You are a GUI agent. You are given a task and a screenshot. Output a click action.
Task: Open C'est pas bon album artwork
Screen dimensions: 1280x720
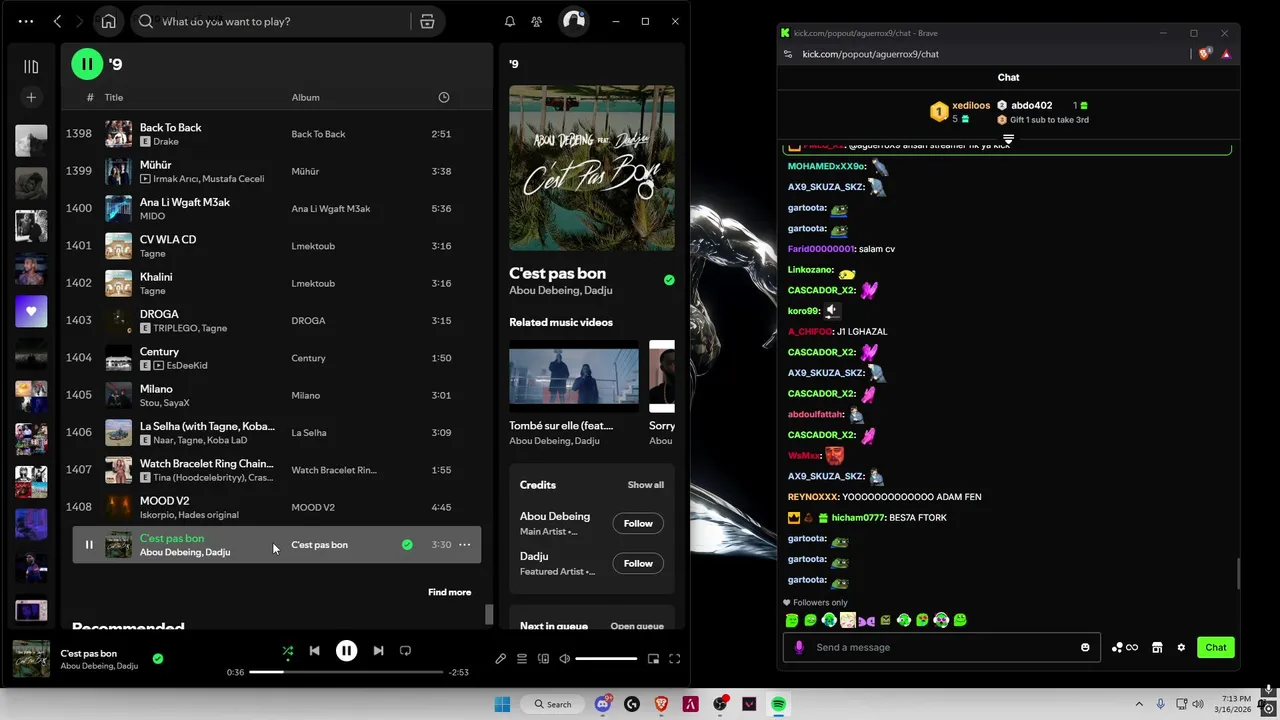click(x=592, y=168)
